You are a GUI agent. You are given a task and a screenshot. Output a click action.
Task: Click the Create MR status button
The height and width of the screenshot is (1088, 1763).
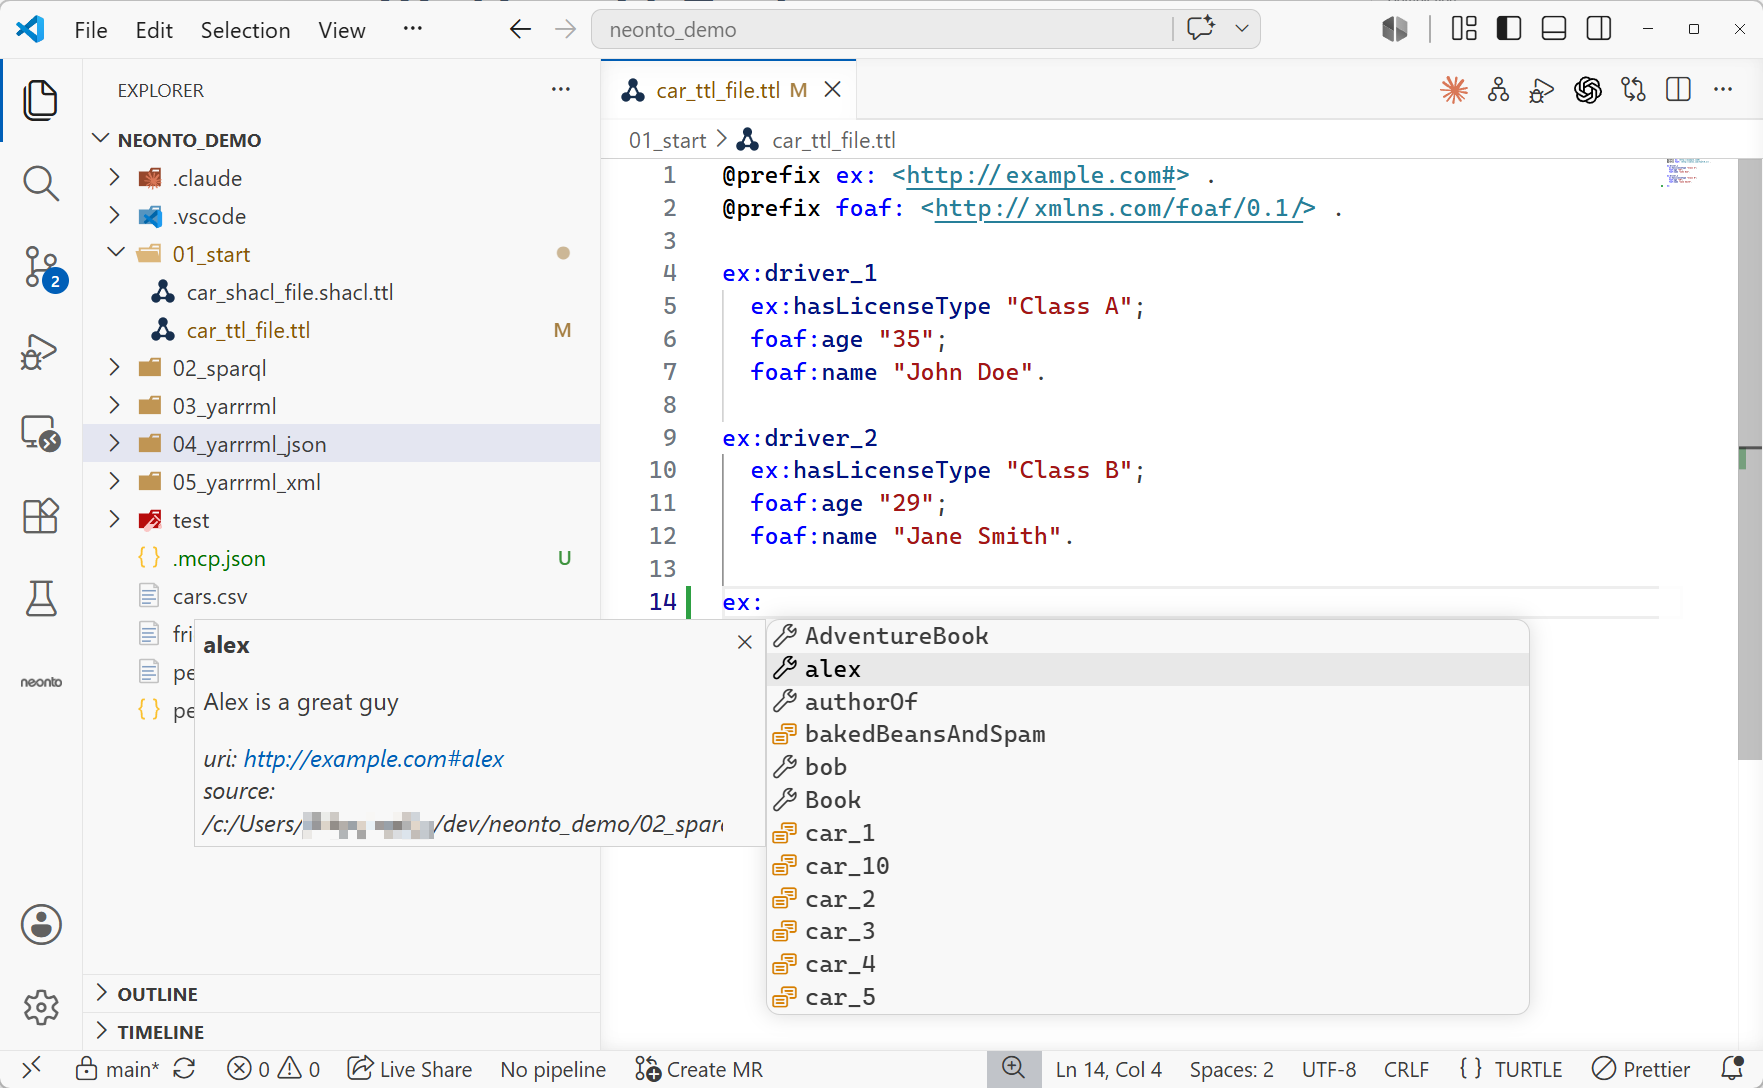coord(699,1069)
